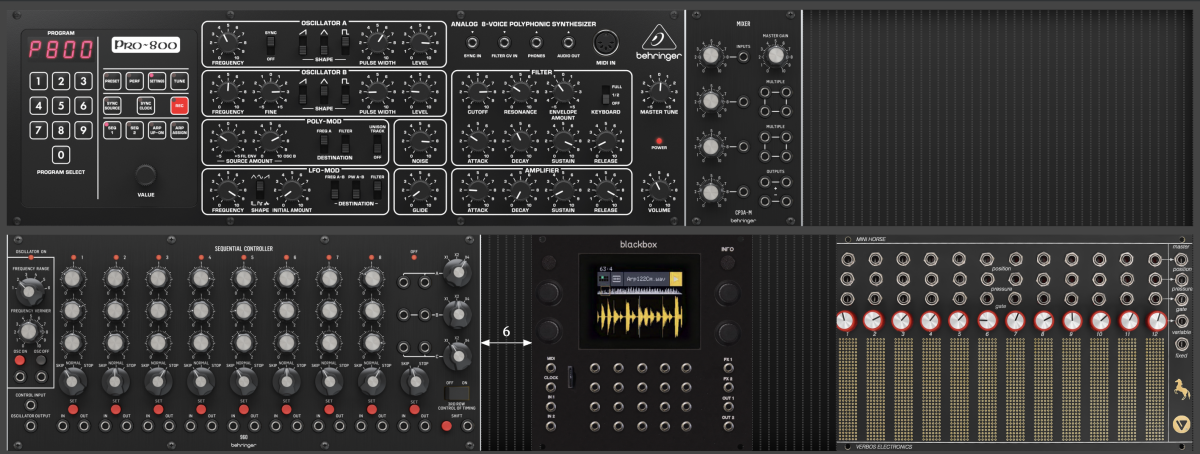Click yellow icon beside file name on blackbox
Viewport: 1200px width, 454px height.
click(676, 279)
